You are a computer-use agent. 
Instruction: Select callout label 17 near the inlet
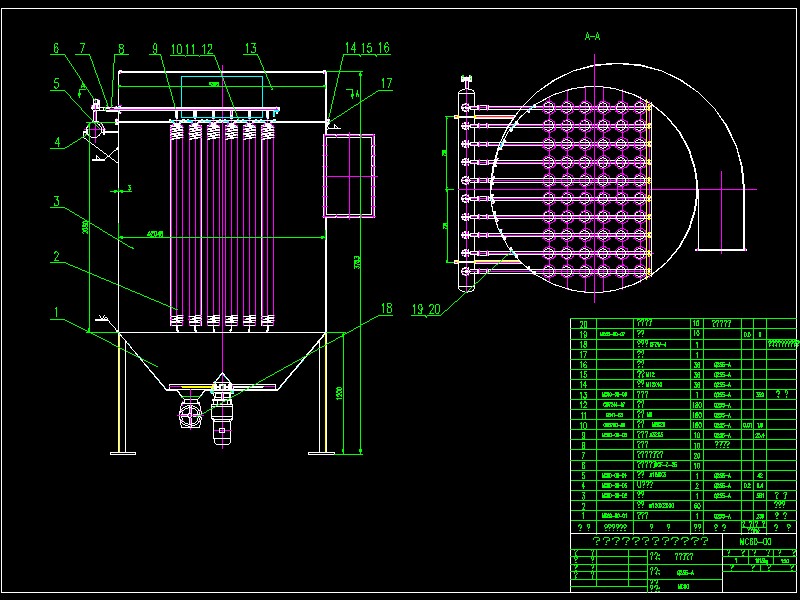tap(387, 83)
